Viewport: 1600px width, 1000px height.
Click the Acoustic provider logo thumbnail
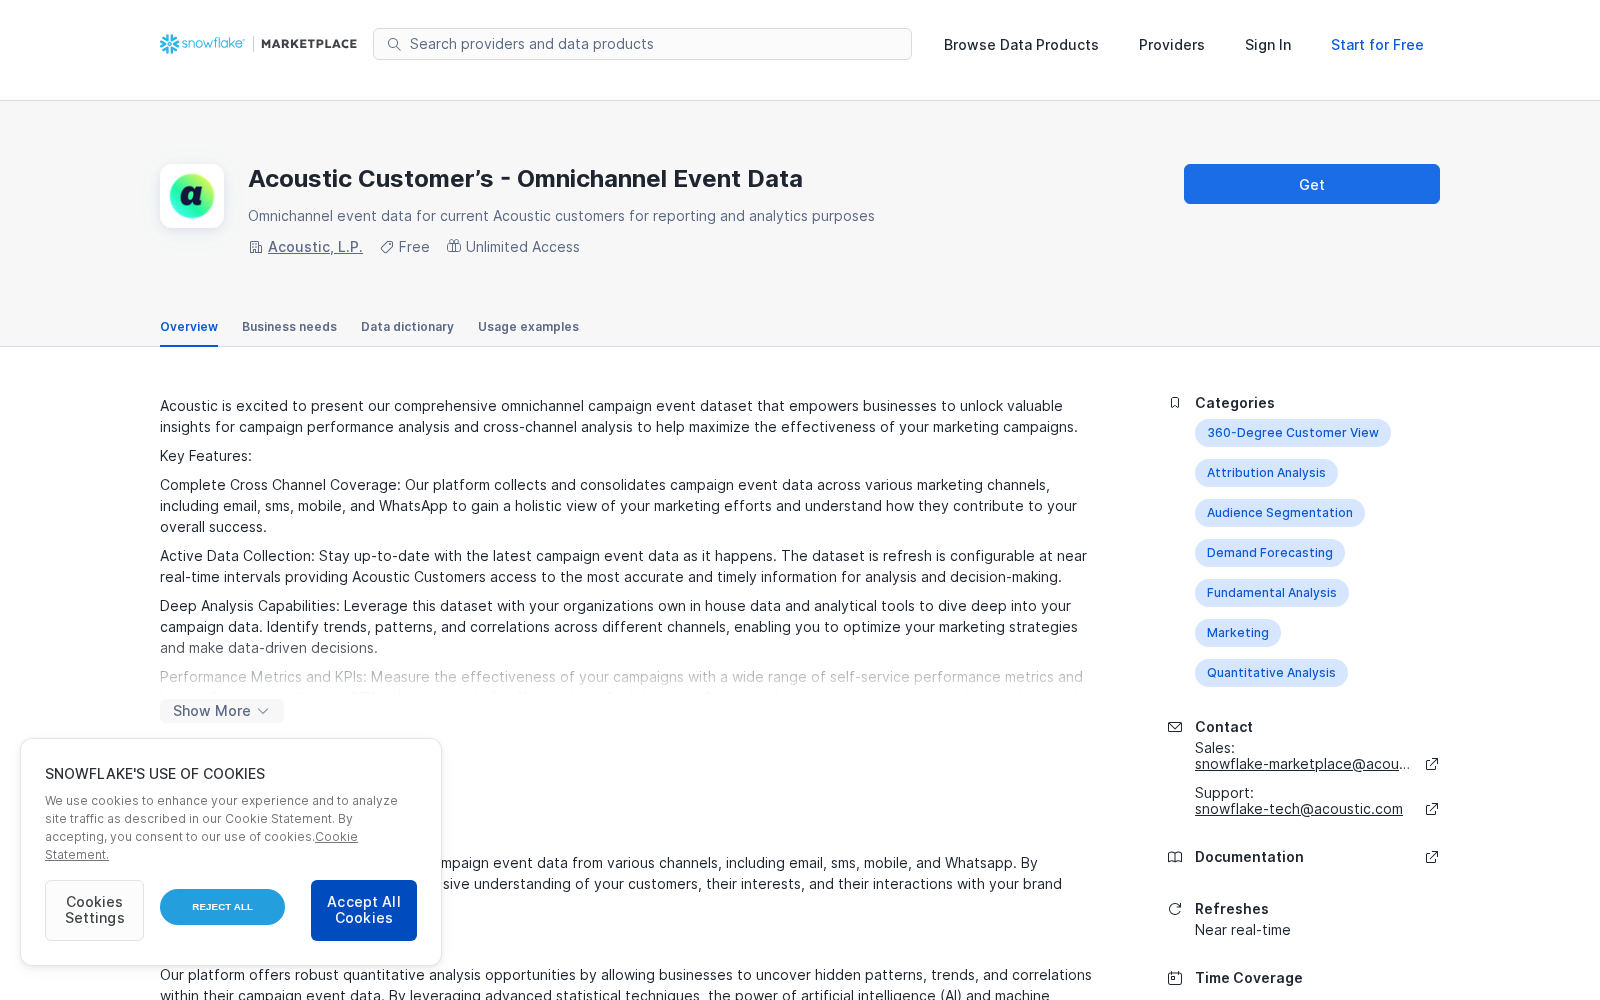click(x=192, y=196)
